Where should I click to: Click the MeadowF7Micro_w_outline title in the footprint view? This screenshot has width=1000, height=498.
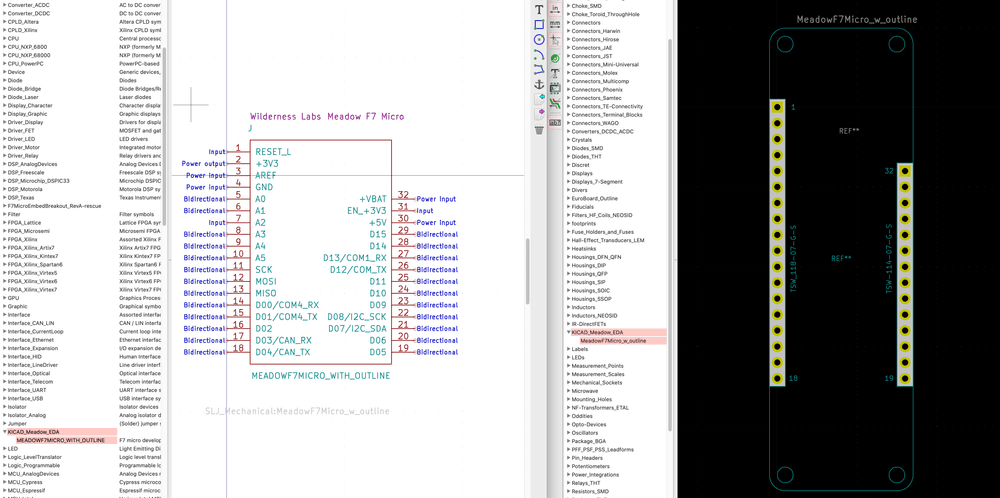pos(857,20)
